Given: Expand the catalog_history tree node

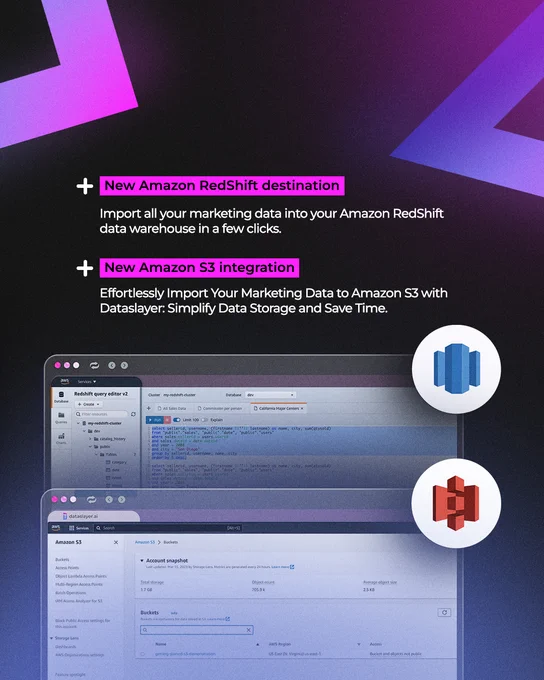Looking at the screenshot, I should point(90,439).
